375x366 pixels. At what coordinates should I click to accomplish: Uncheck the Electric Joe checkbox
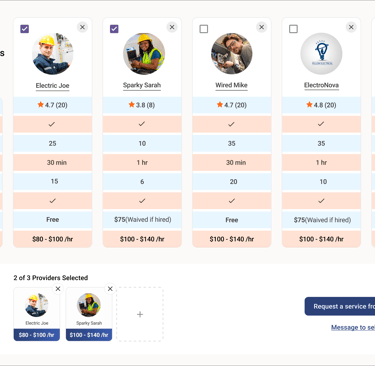point(25,29)
